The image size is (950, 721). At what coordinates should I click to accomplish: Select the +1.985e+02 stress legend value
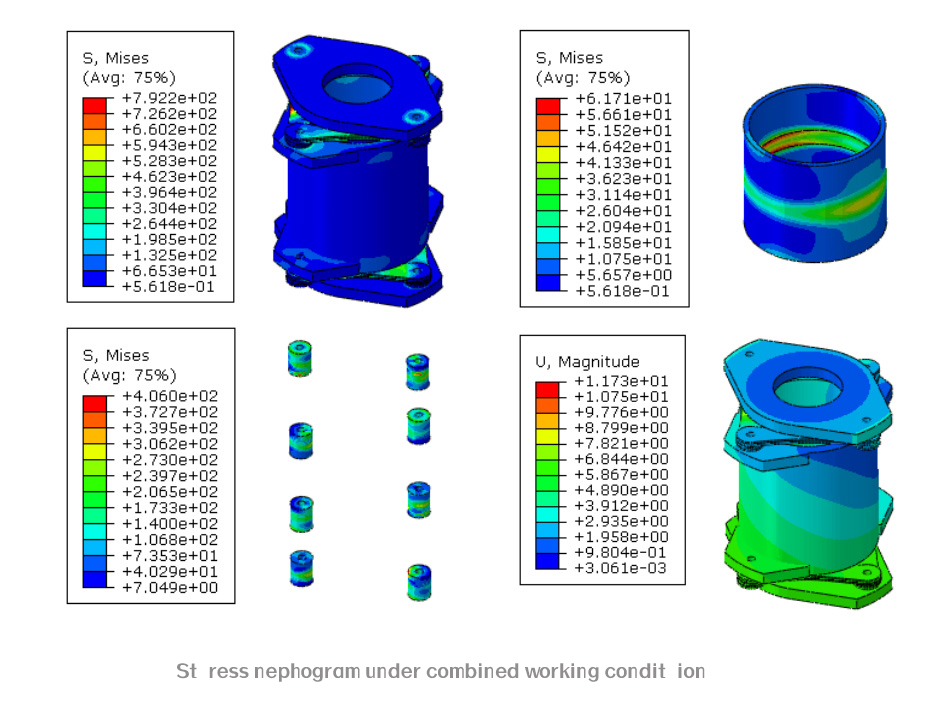pos(168,239)
